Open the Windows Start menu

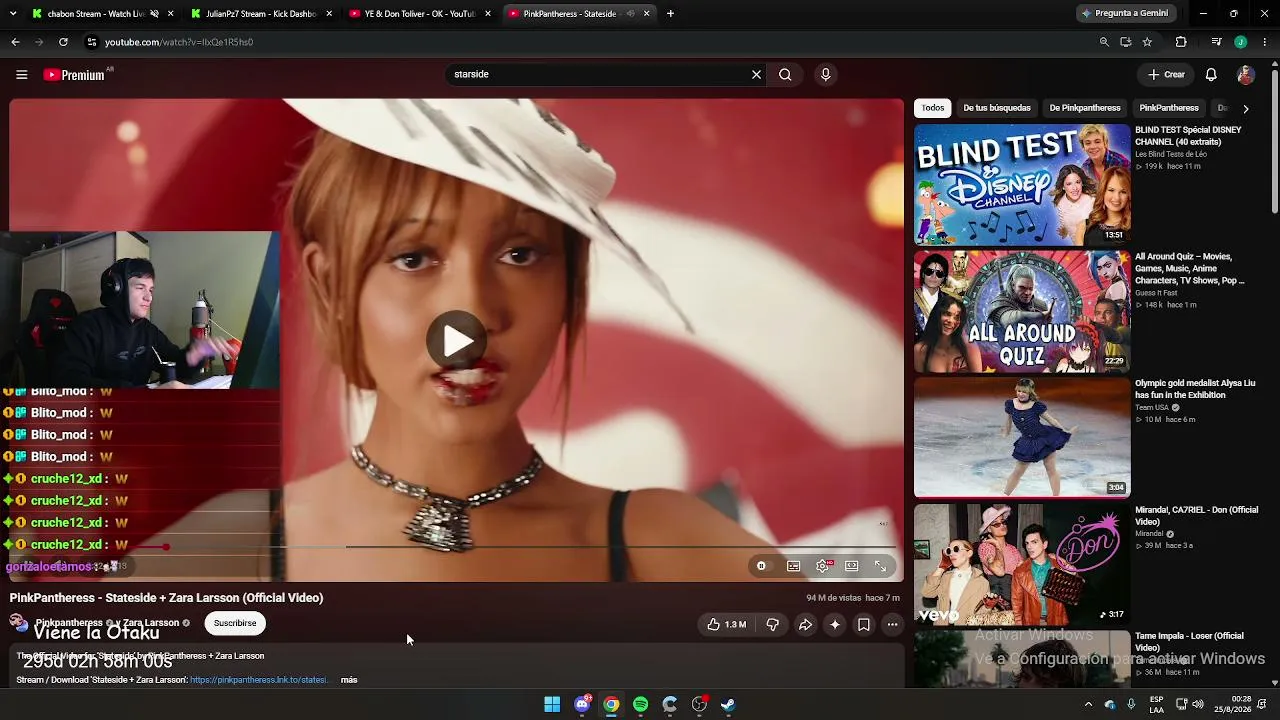click(x=552, y=704)
